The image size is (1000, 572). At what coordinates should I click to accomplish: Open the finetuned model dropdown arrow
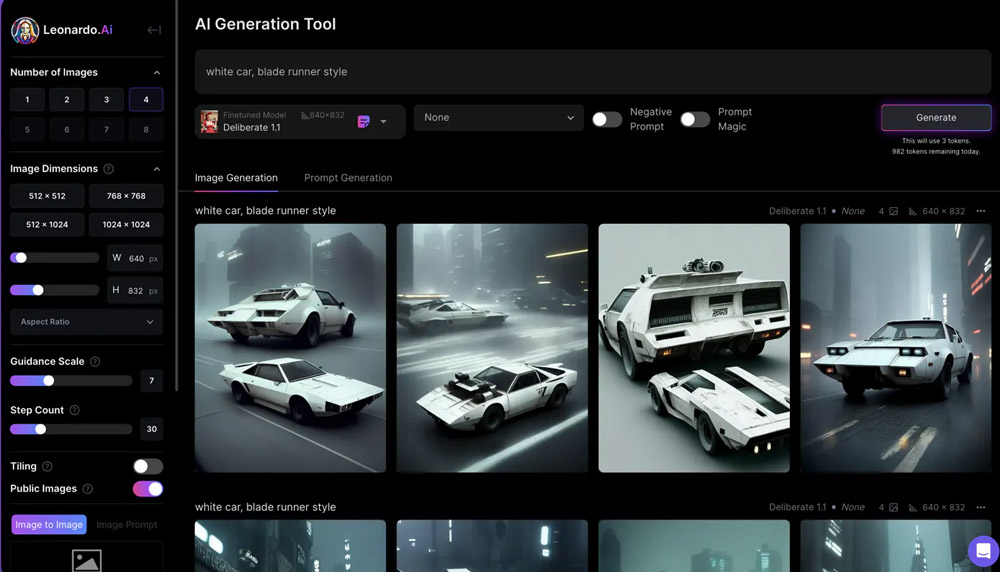pyautogui.click(x=383, y=121)
